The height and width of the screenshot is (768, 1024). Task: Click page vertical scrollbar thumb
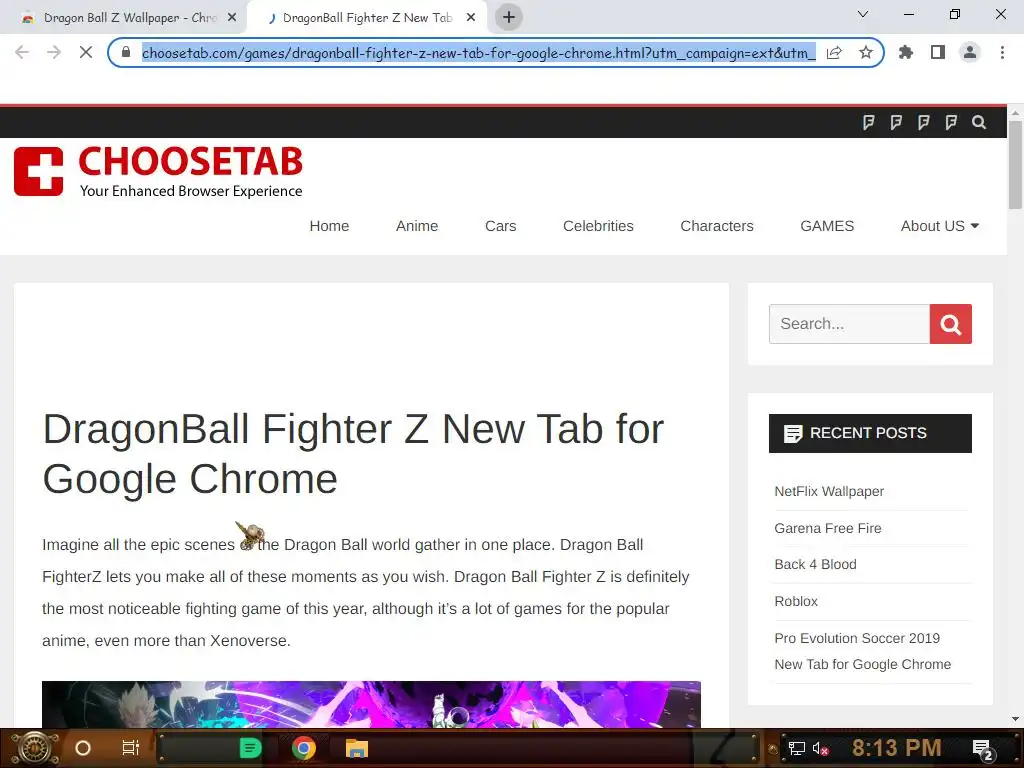(1015, 165)
